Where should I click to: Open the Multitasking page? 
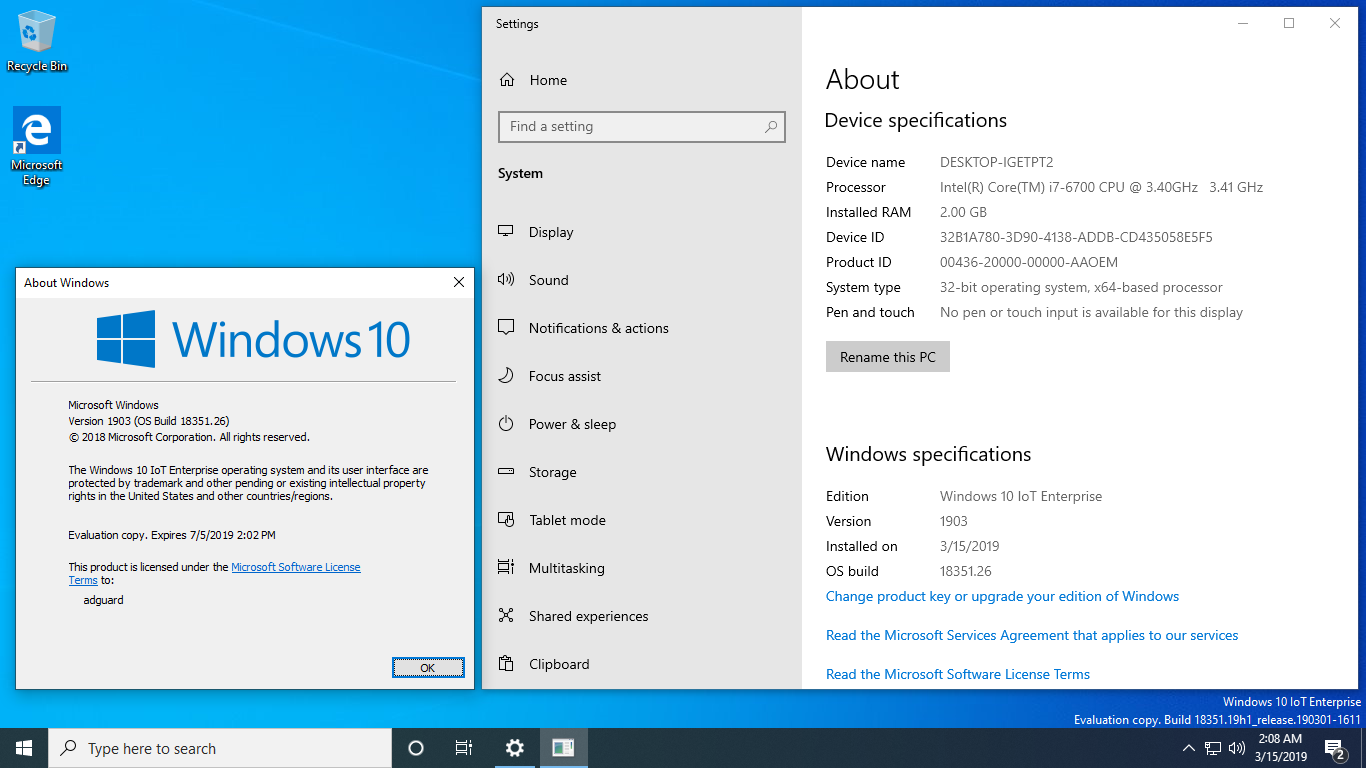[642, 568]
